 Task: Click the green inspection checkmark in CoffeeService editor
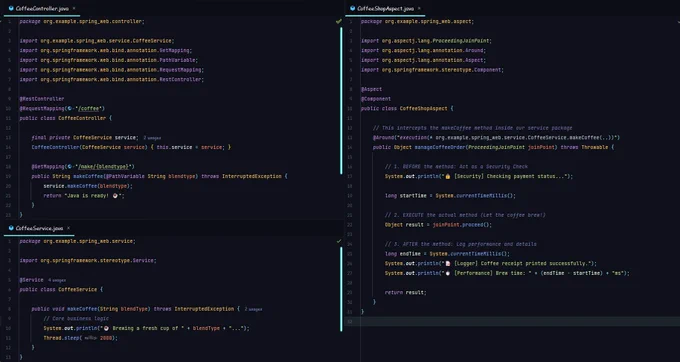coord(339,241)
